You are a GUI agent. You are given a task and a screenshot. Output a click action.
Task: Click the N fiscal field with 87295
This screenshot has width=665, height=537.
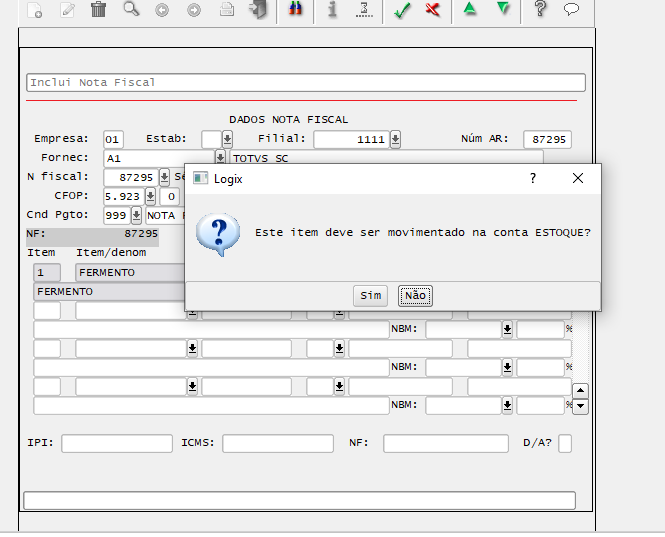[x=131, y=177]
